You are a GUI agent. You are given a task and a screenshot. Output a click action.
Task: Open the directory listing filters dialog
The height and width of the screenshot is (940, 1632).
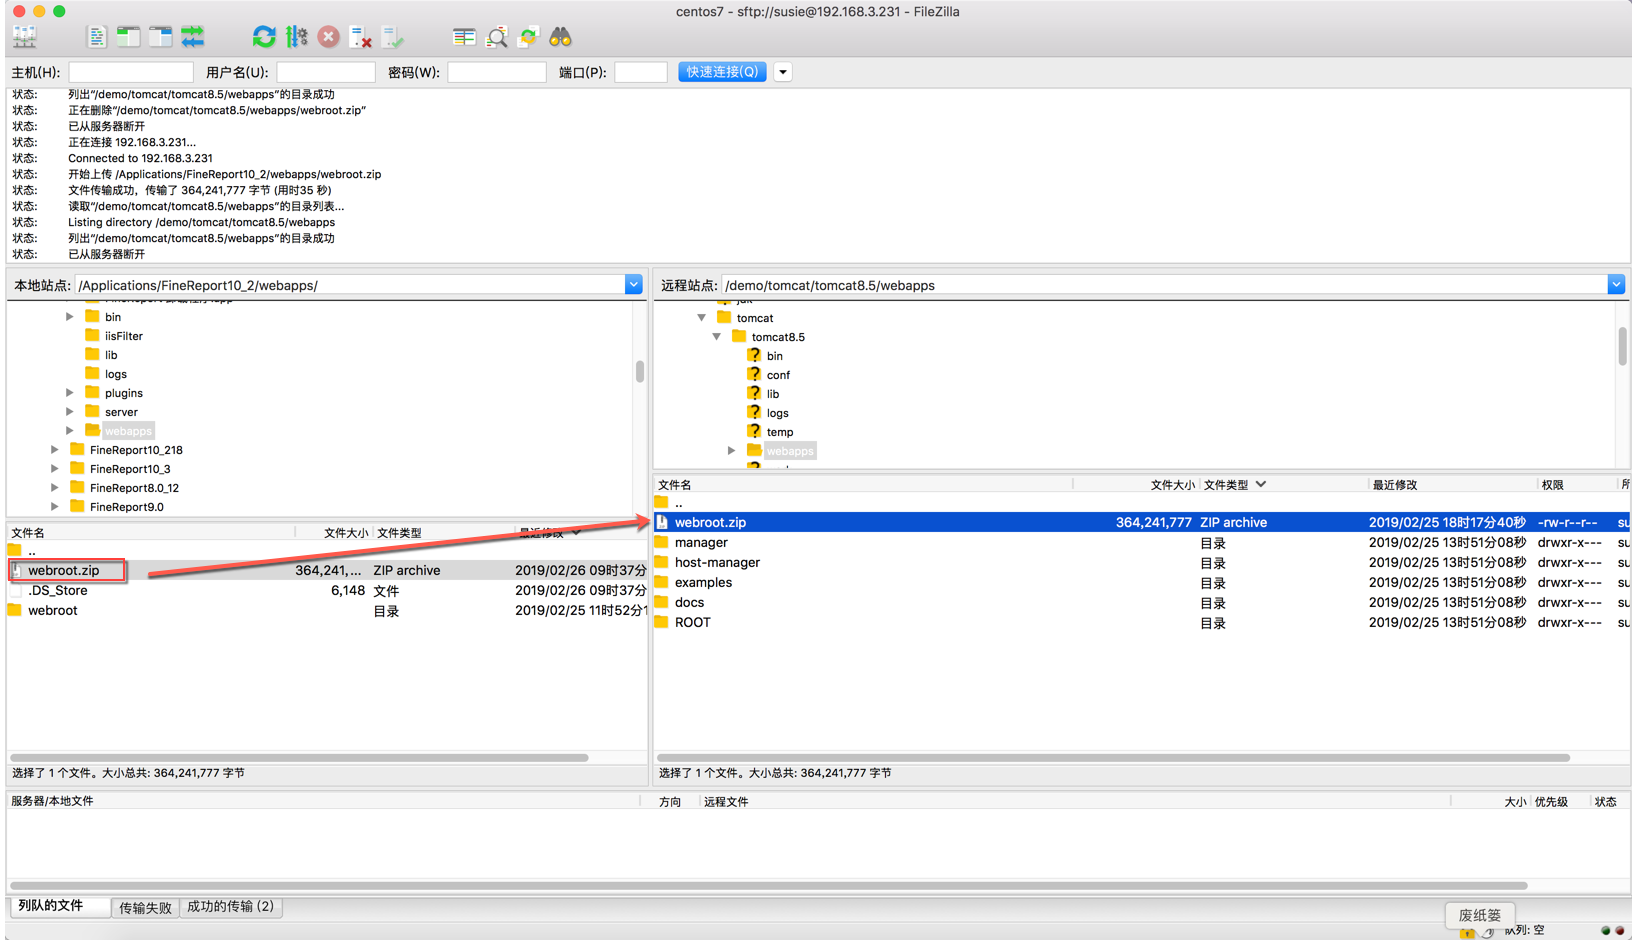(464, 37)
